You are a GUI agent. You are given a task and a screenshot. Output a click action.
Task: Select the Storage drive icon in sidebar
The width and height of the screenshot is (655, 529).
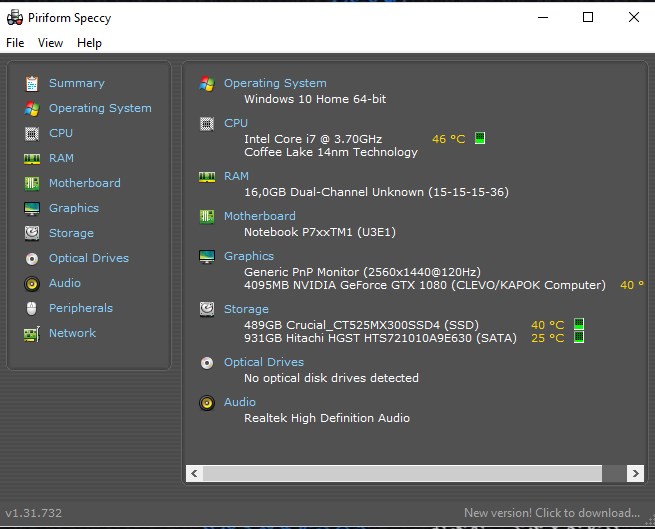click(32, 233)
